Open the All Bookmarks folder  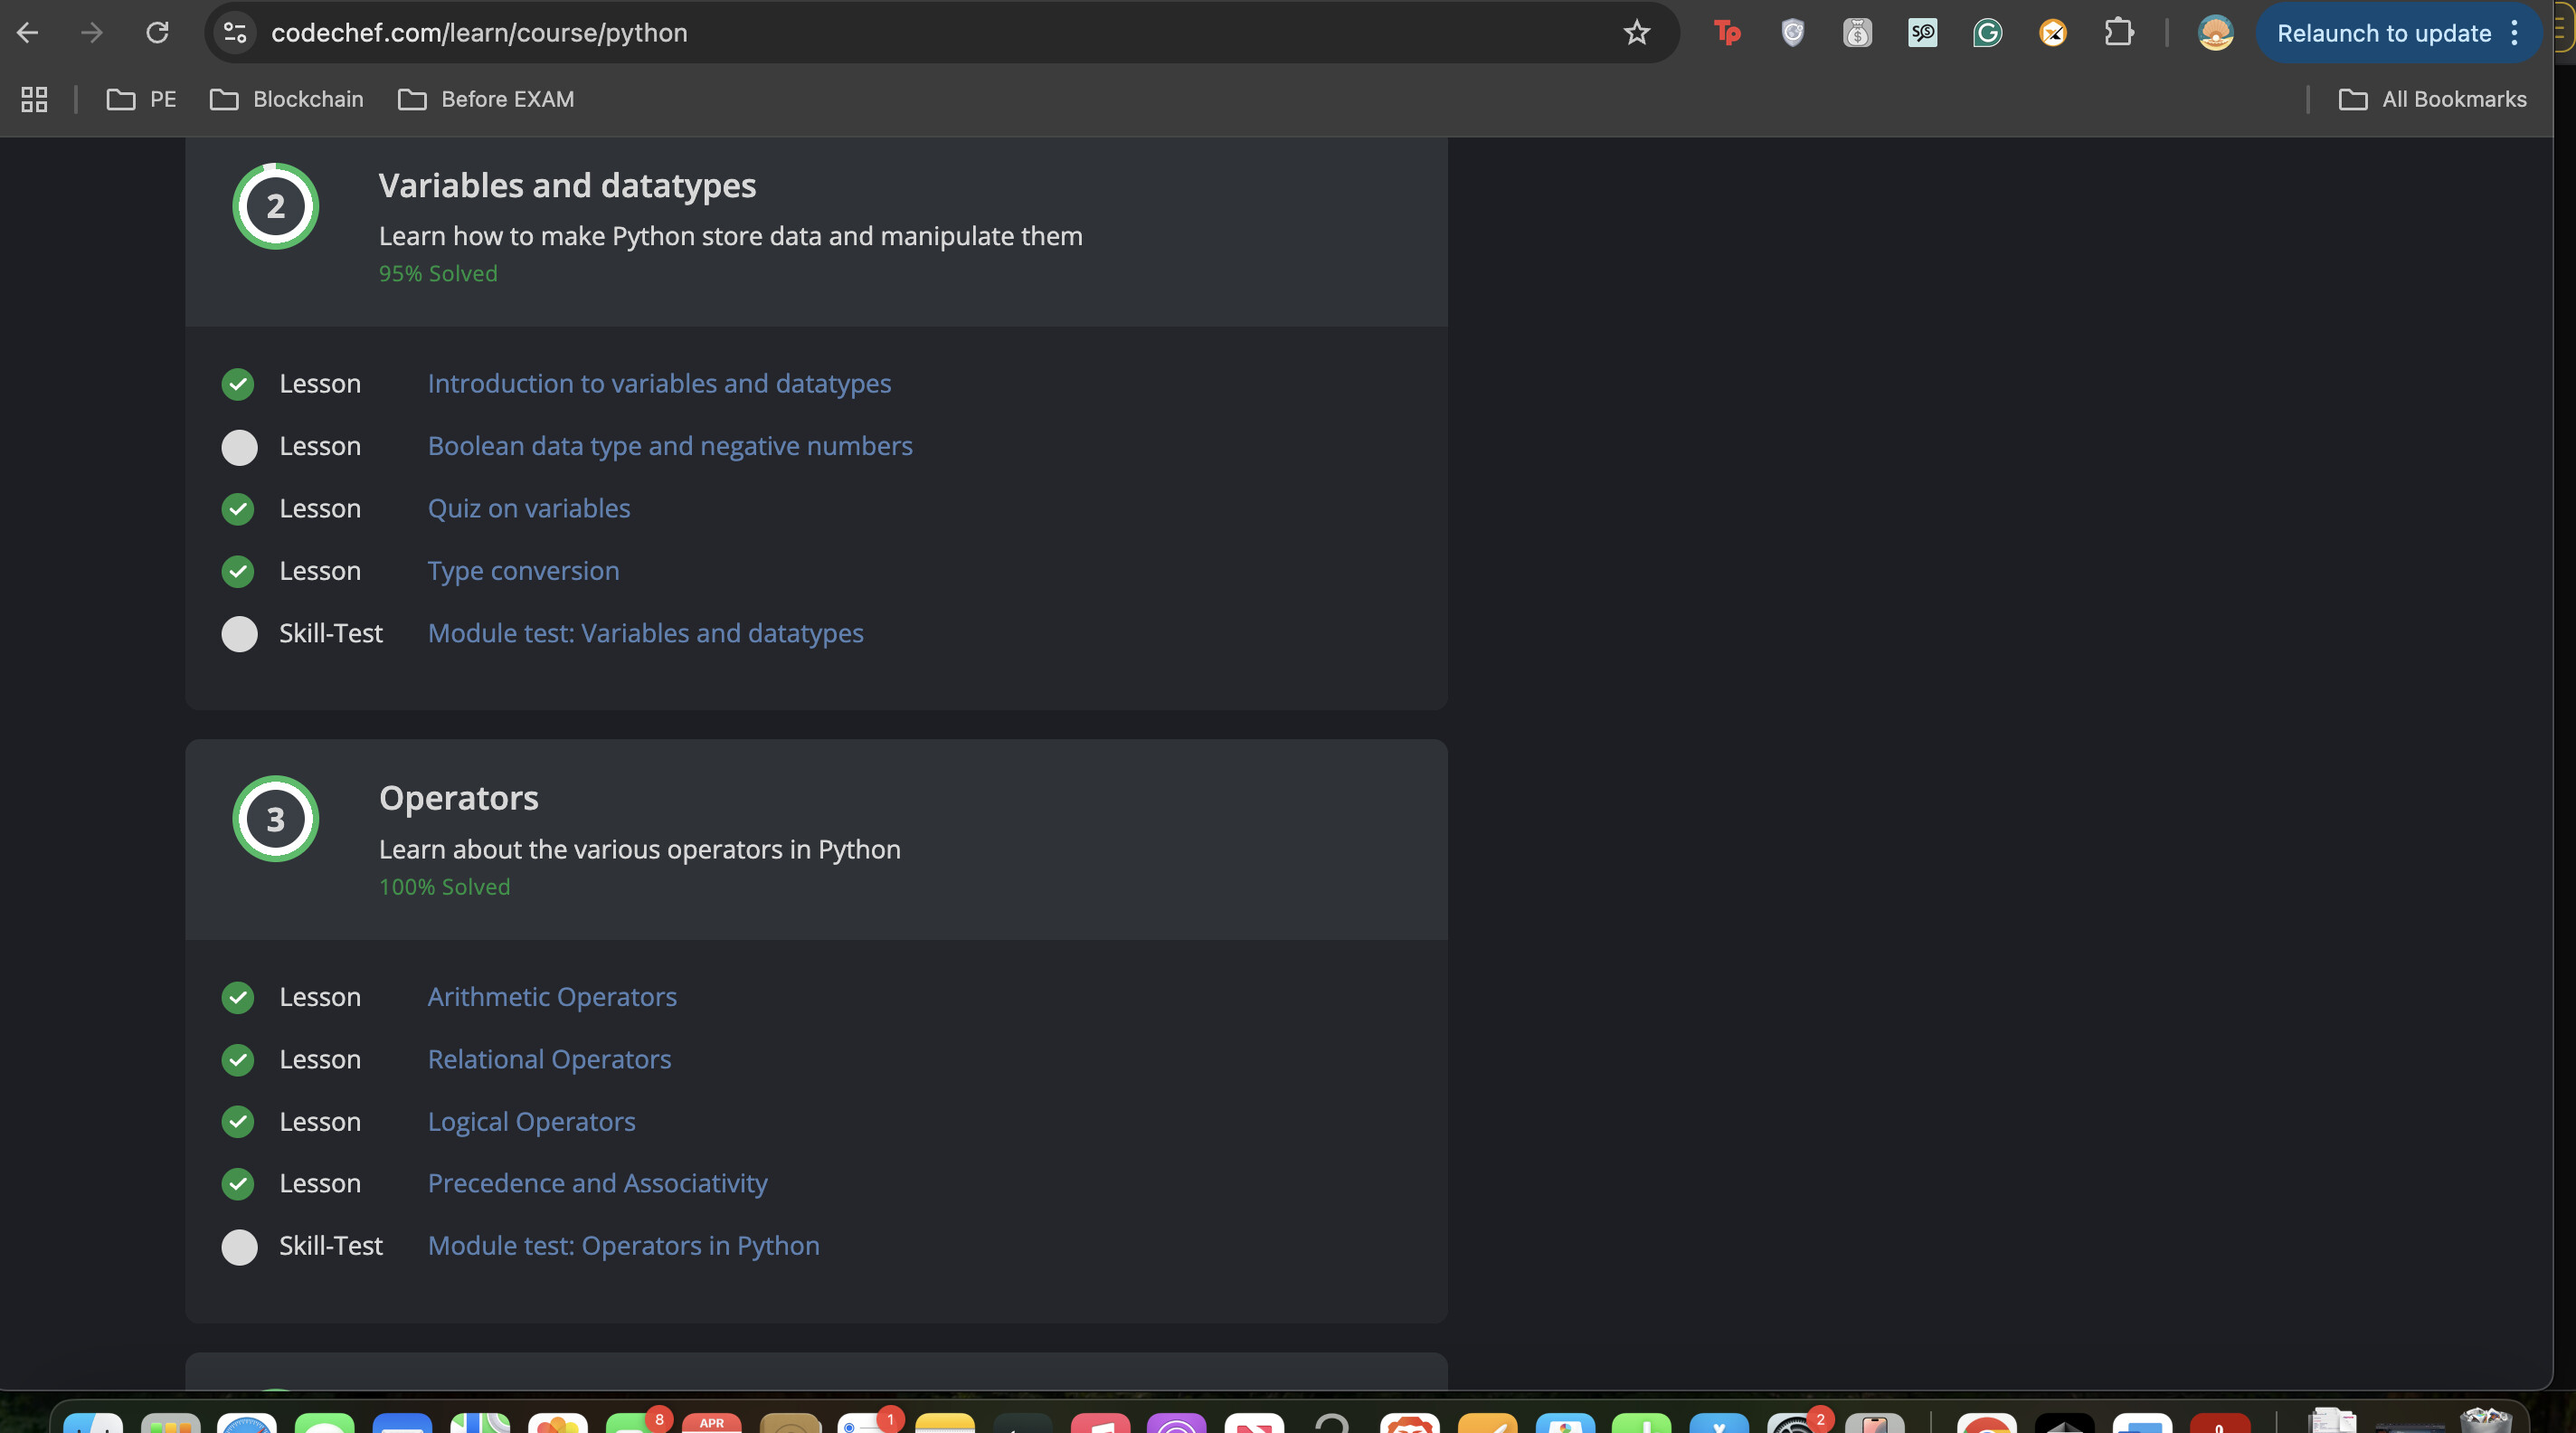point(2432,99)
